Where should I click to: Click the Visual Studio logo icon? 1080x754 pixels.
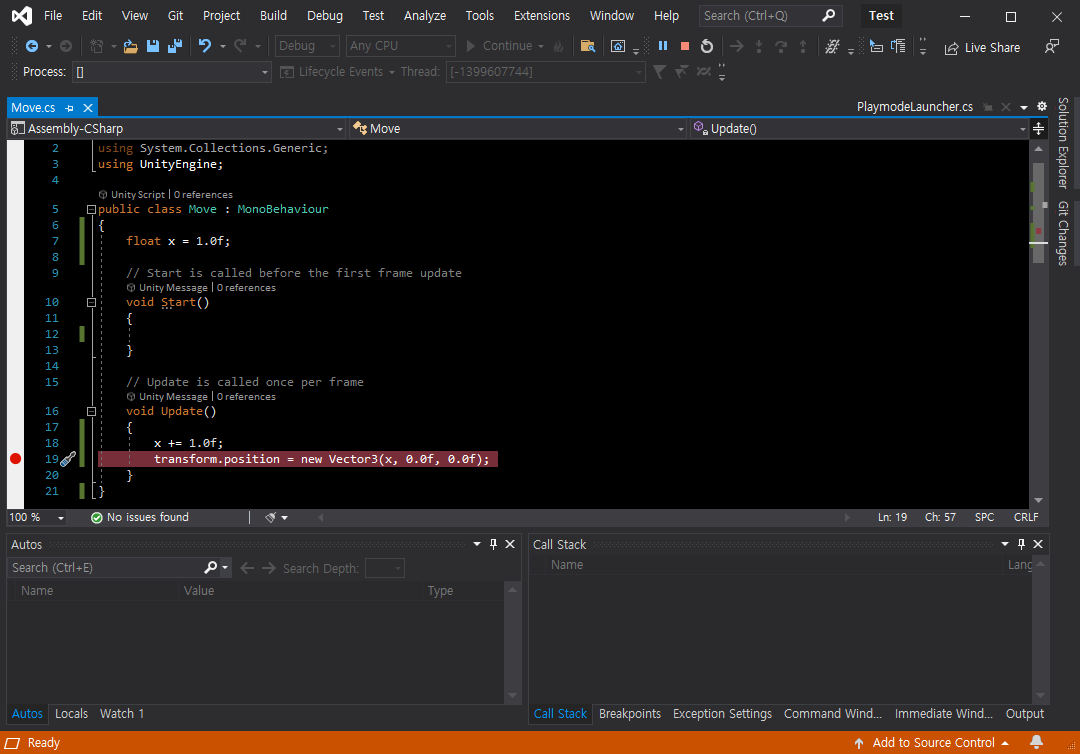coord(21,15)
